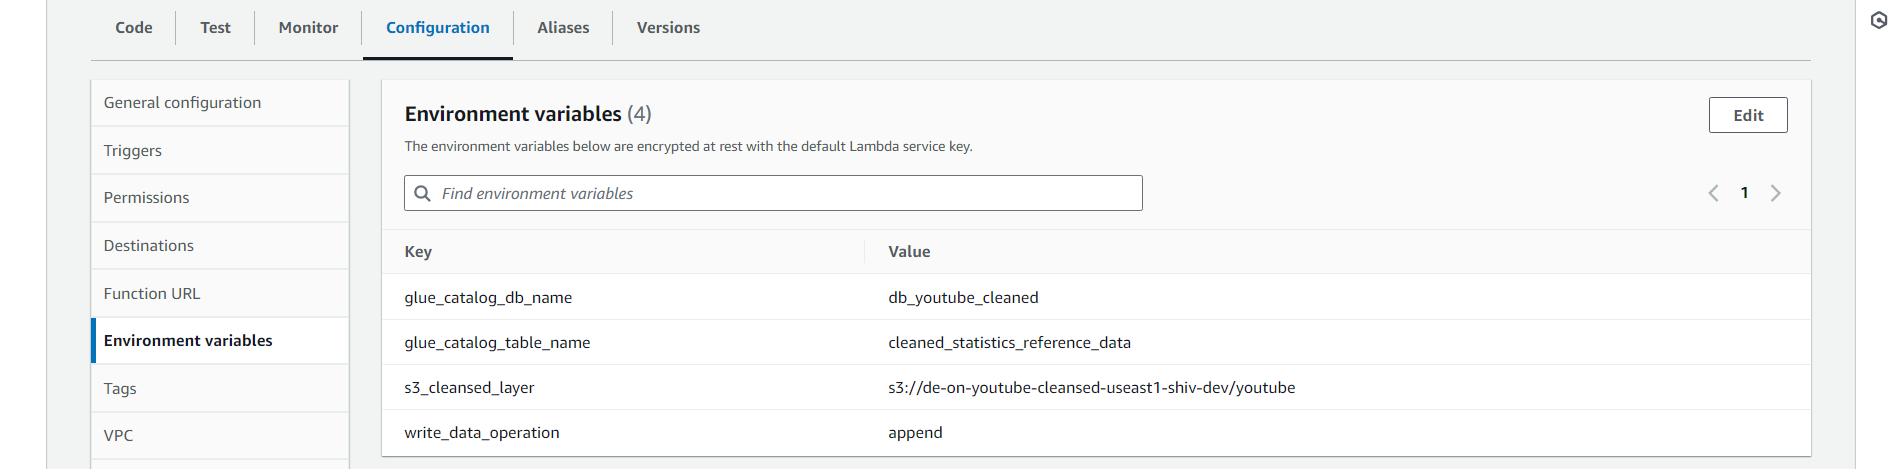
Task: Select Triggers in the sidebar
Action: pos(133,151)
